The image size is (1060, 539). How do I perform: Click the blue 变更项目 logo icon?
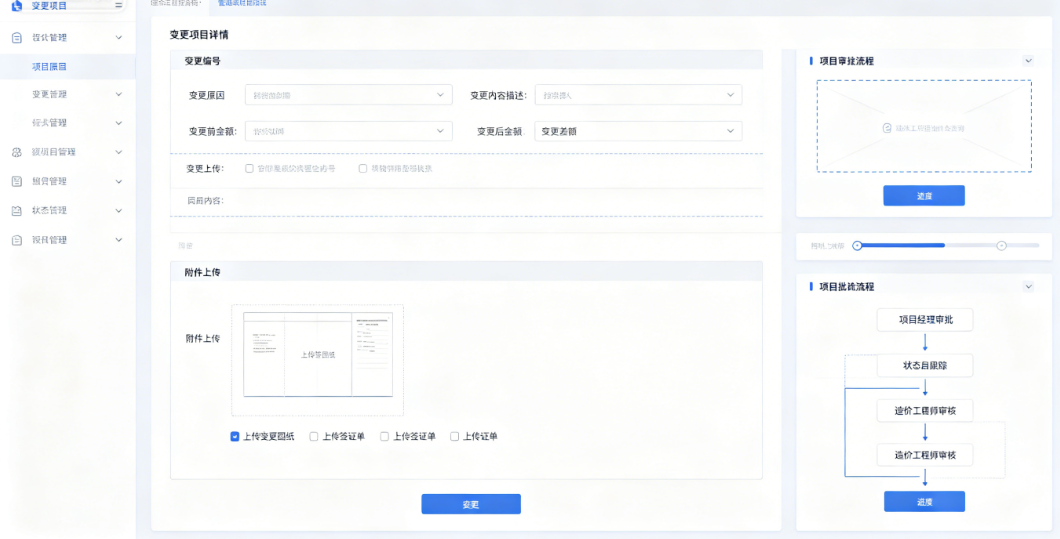tap(16, 6)
